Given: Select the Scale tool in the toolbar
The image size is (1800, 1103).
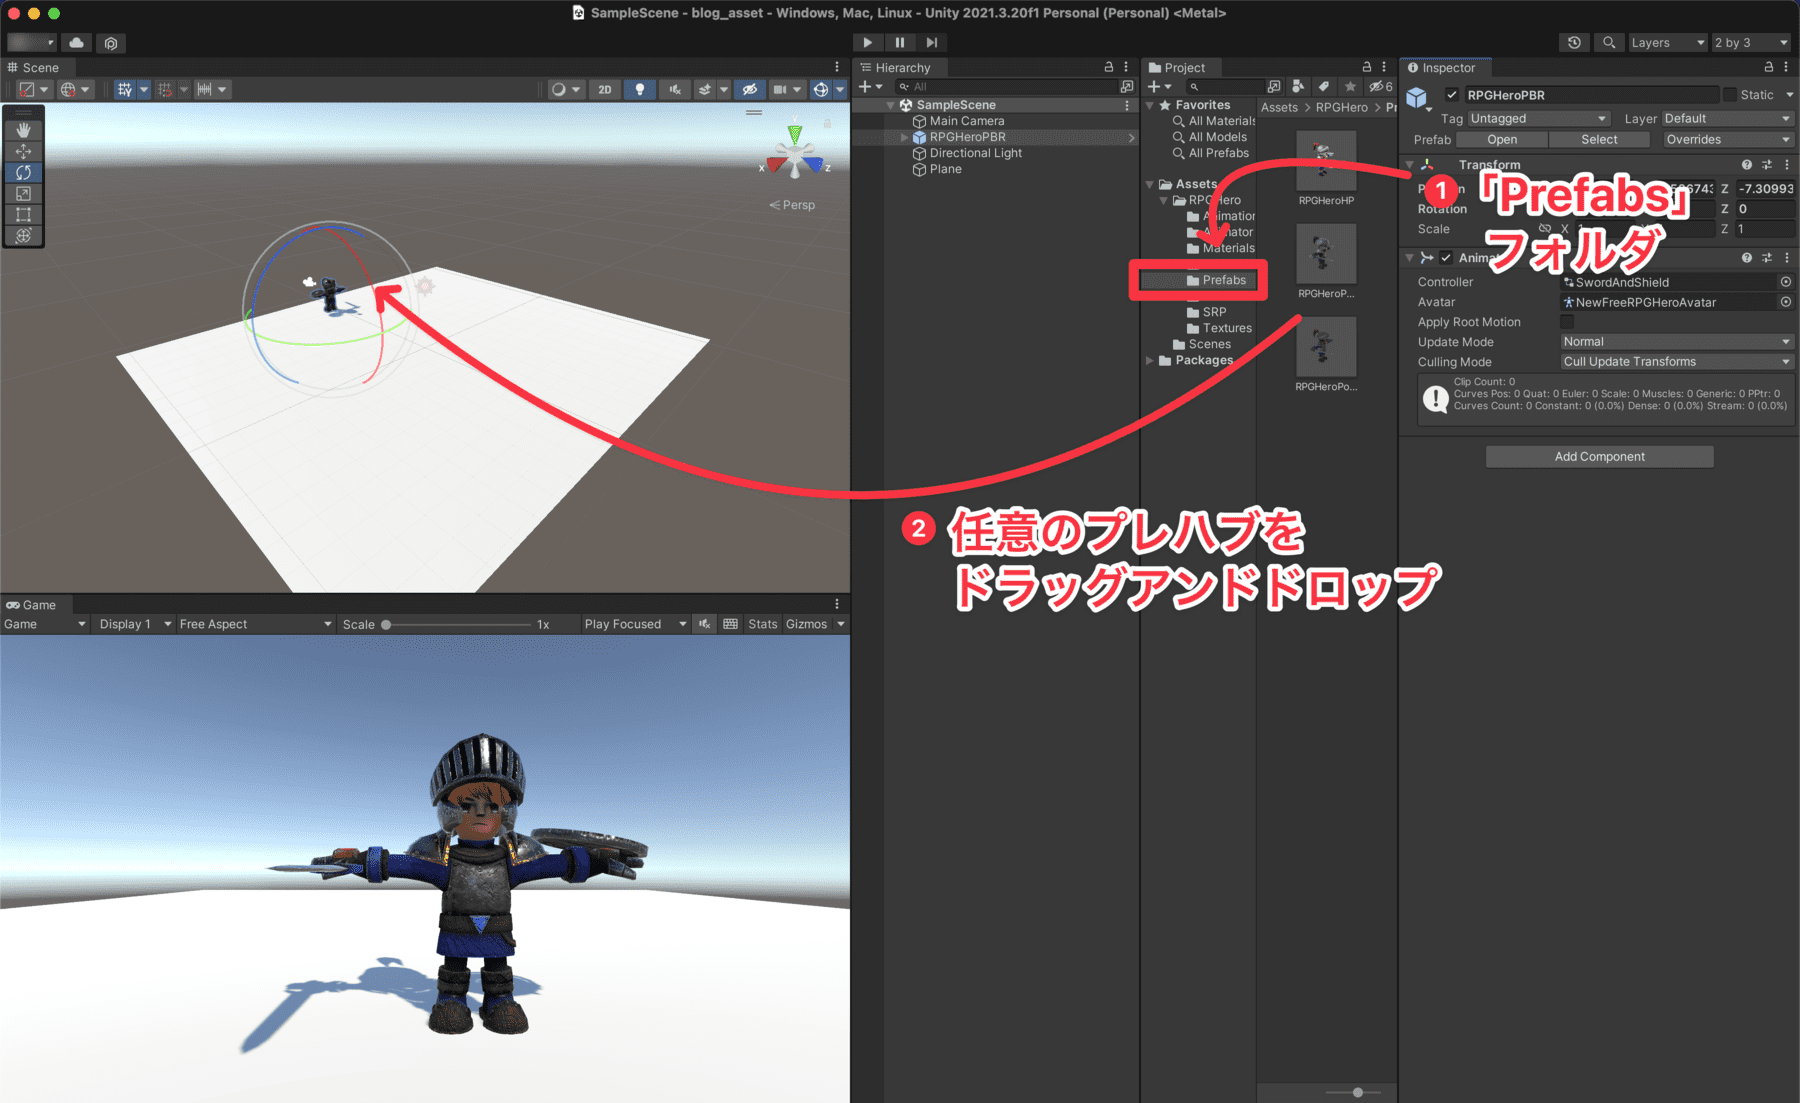Looking at the screenshot, I should [x=23, y=193].
